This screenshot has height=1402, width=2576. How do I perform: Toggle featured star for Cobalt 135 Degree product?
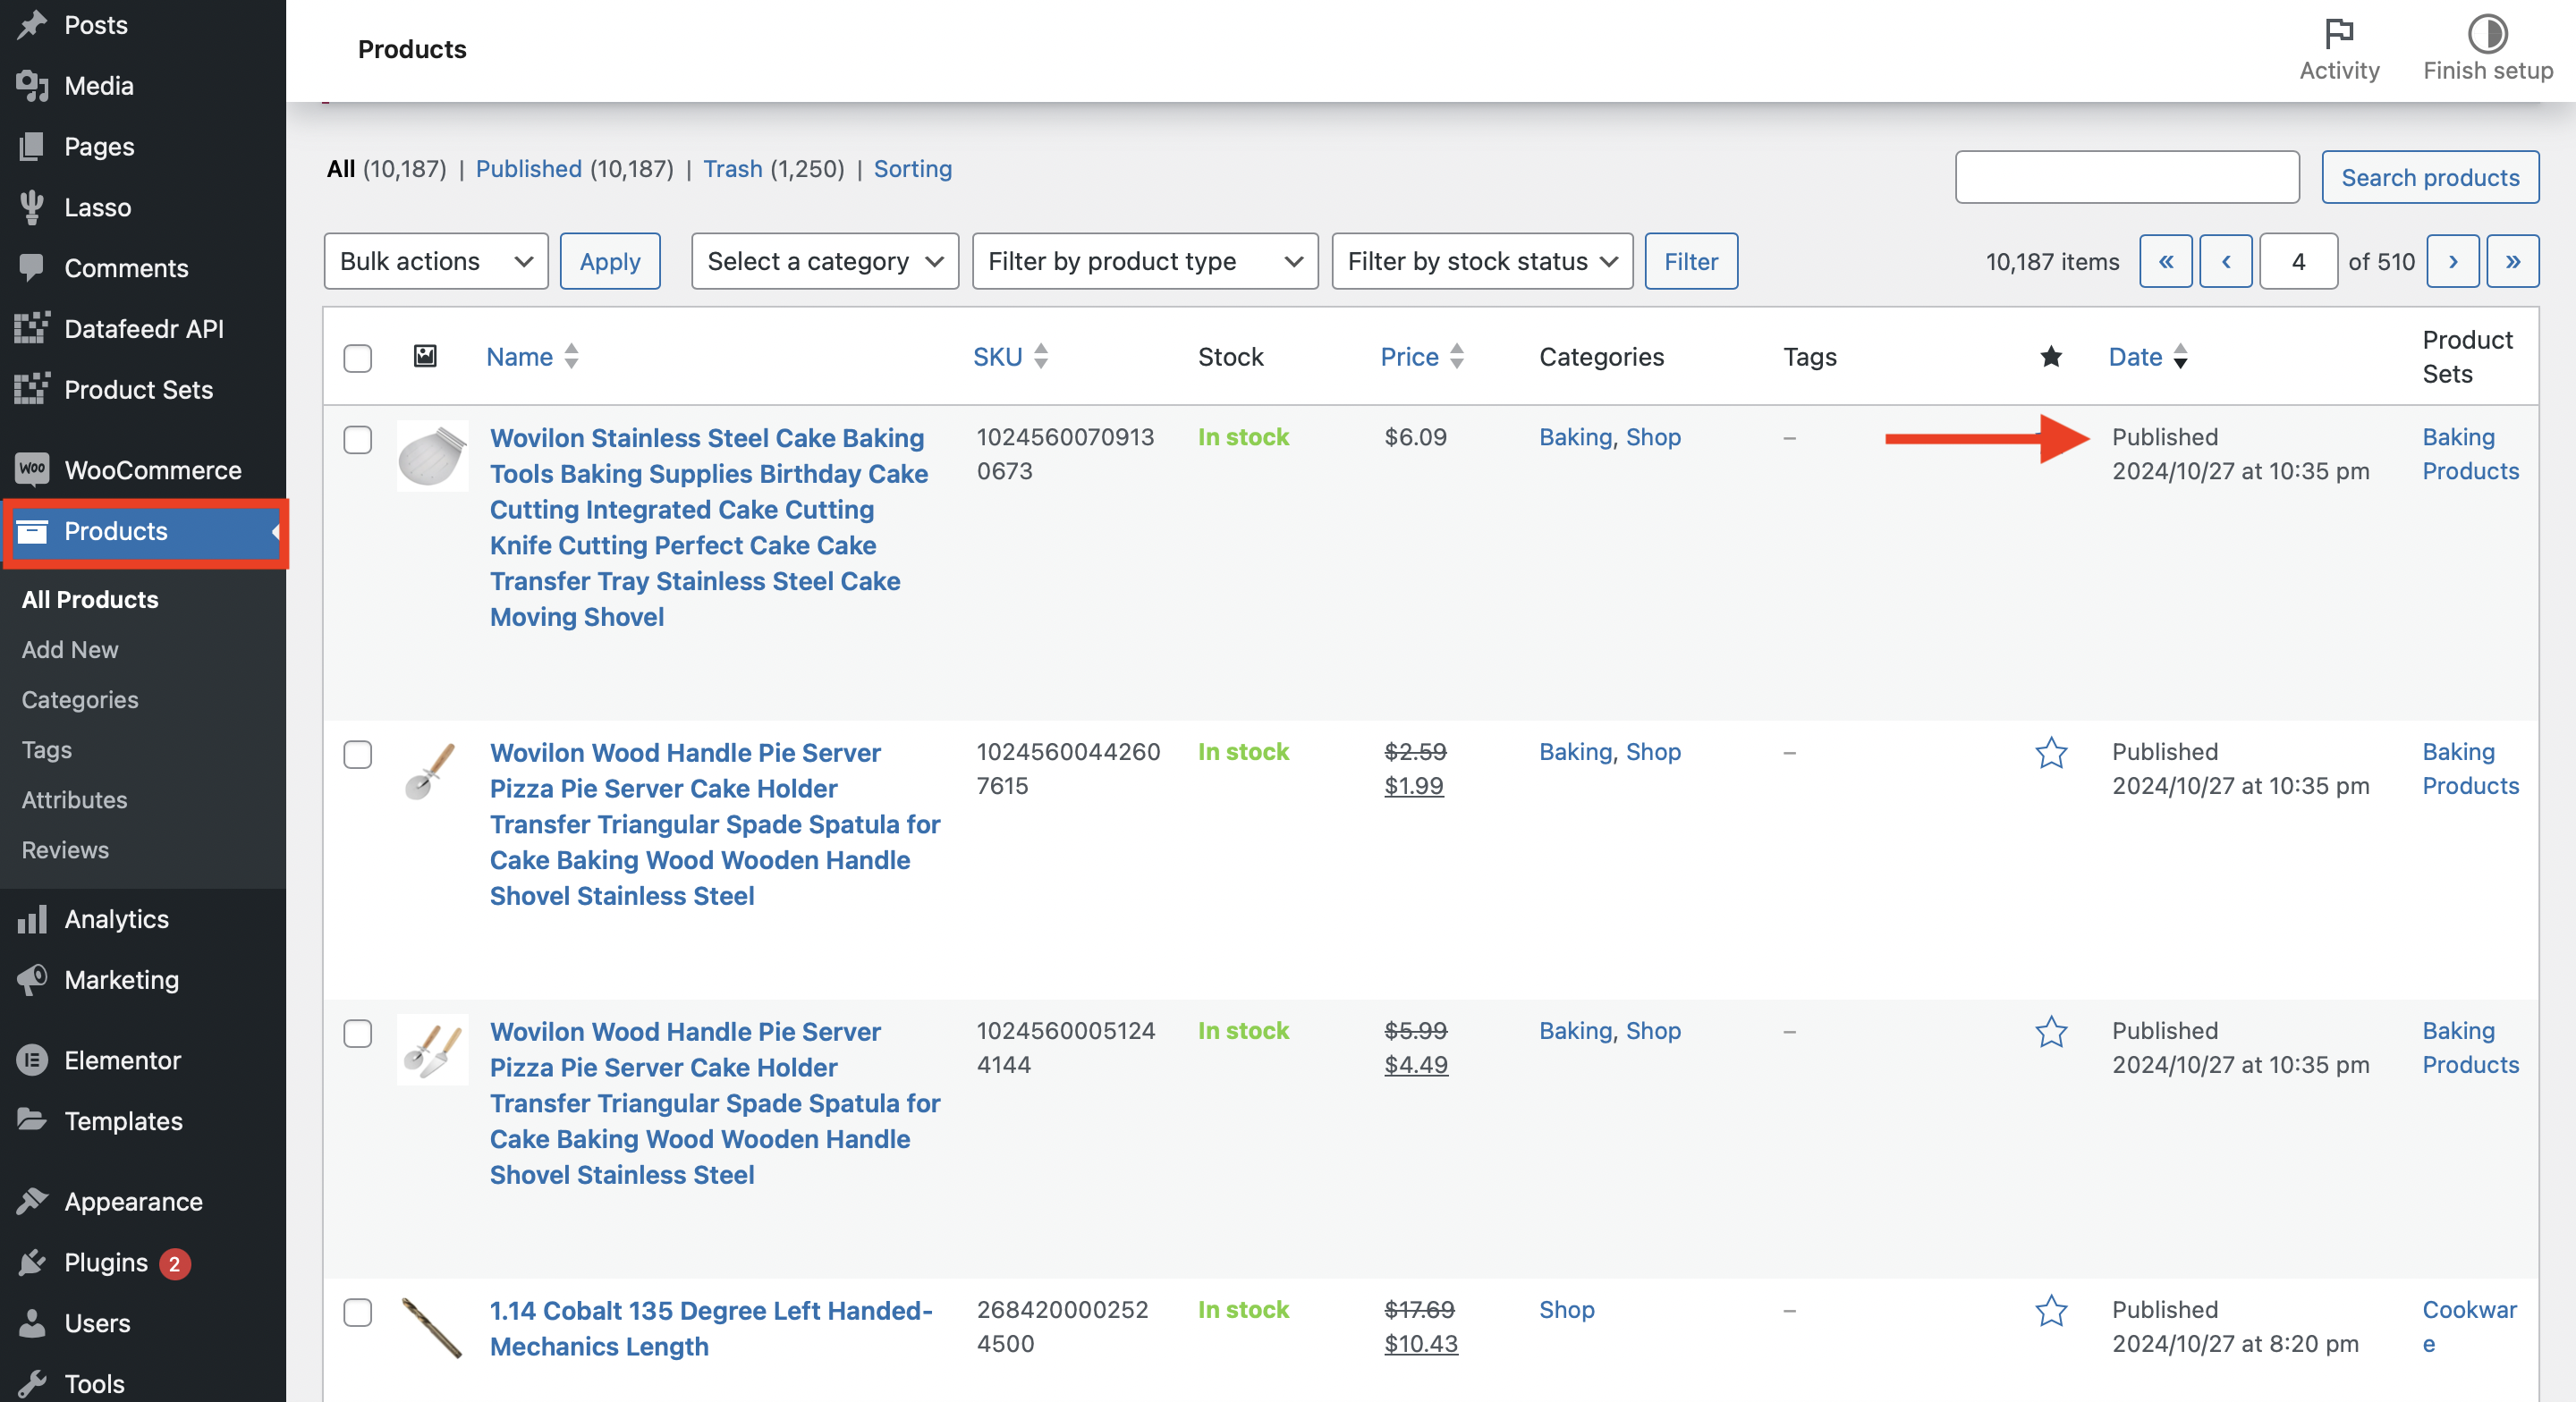click(x=2051, y=1311)
